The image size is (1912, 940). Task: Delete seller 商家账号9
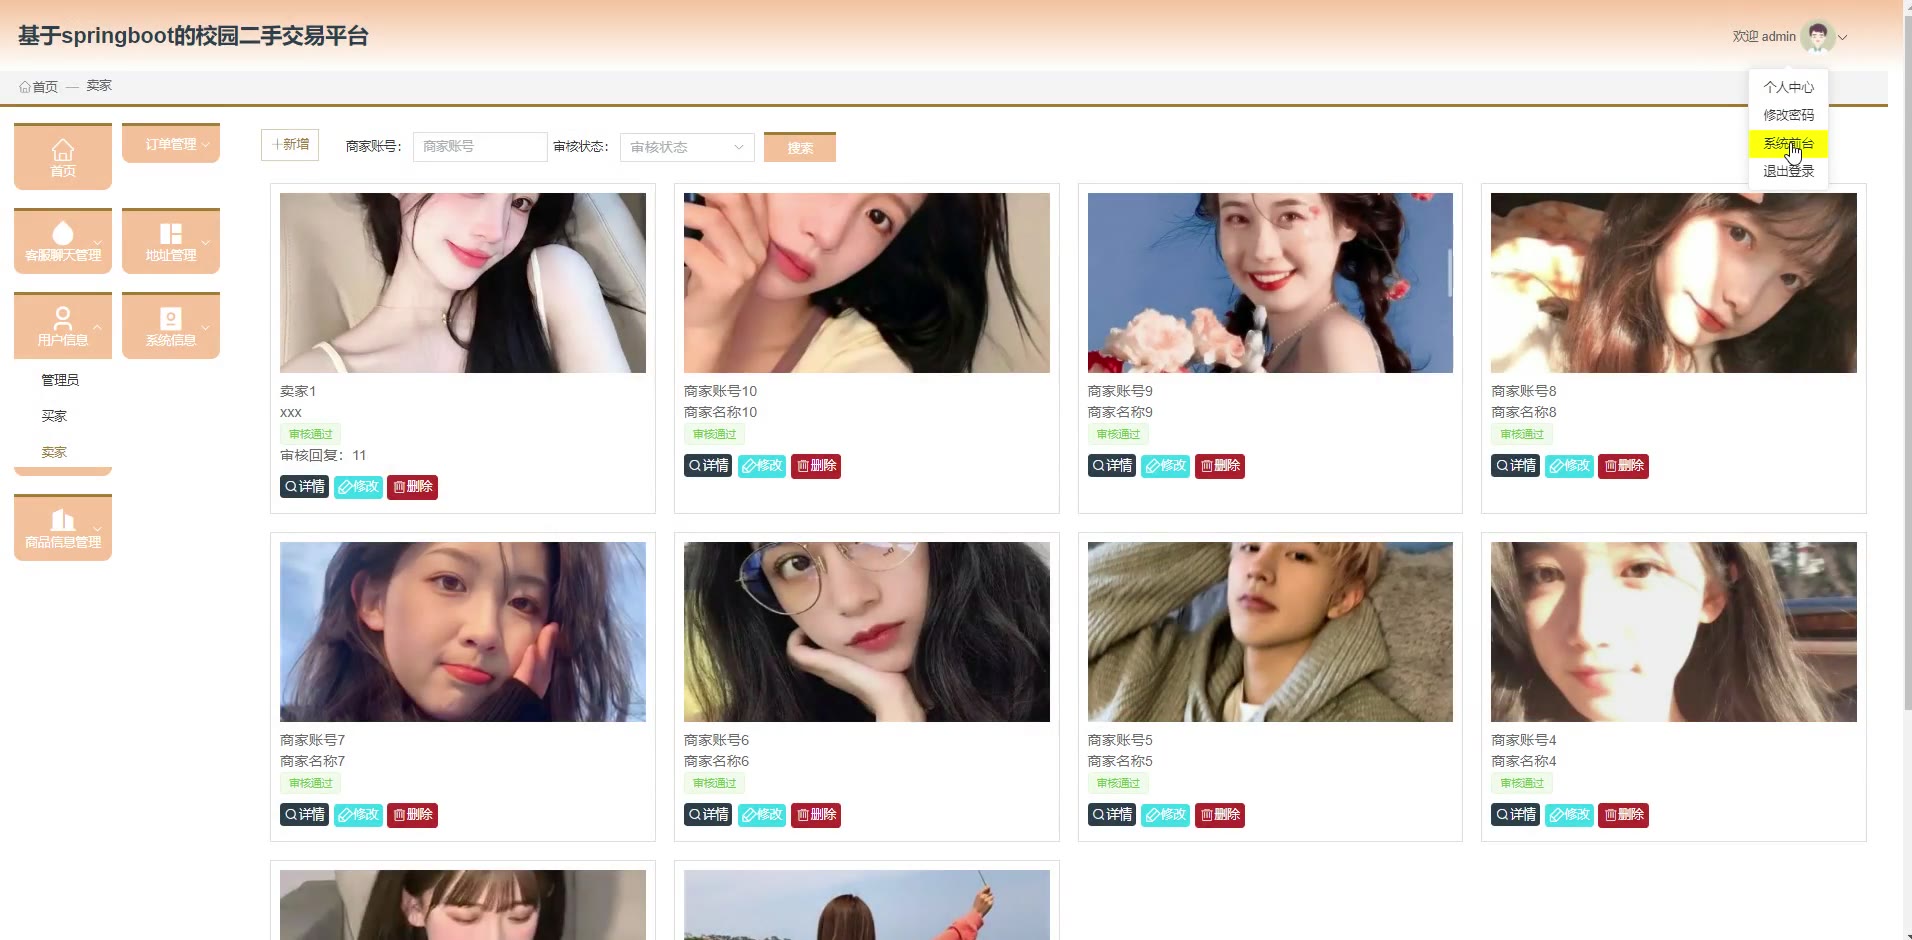click(1220, 466)
